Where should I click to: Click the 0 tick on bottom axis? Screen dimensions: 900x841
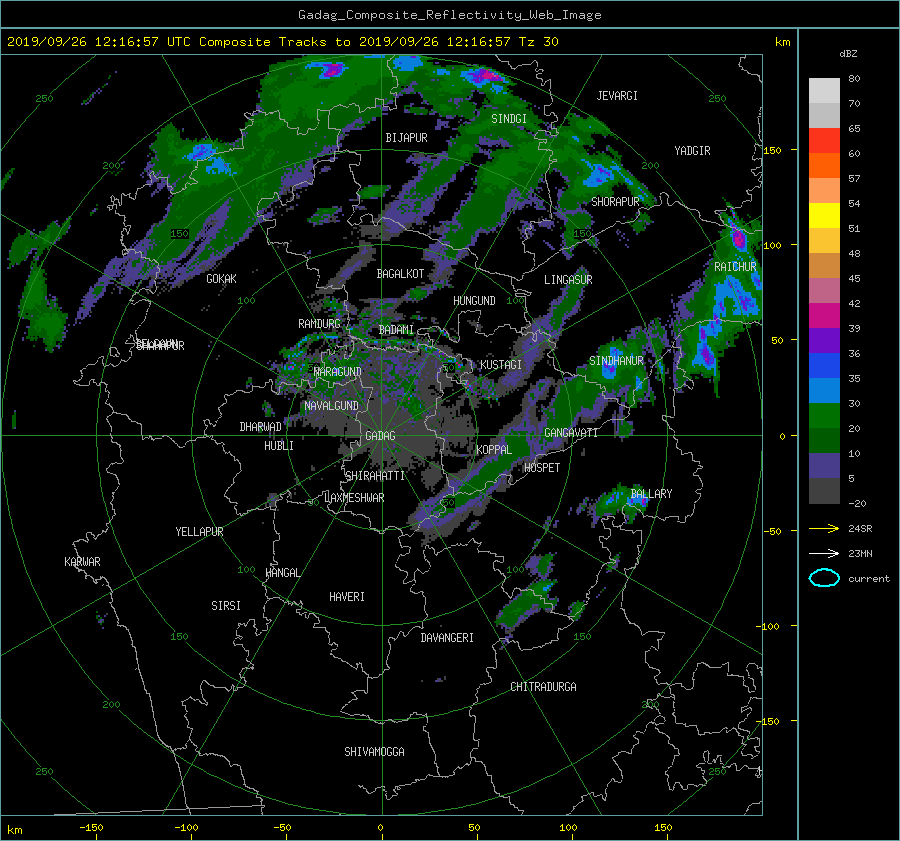pyautogui.click(x=380, y=828)
